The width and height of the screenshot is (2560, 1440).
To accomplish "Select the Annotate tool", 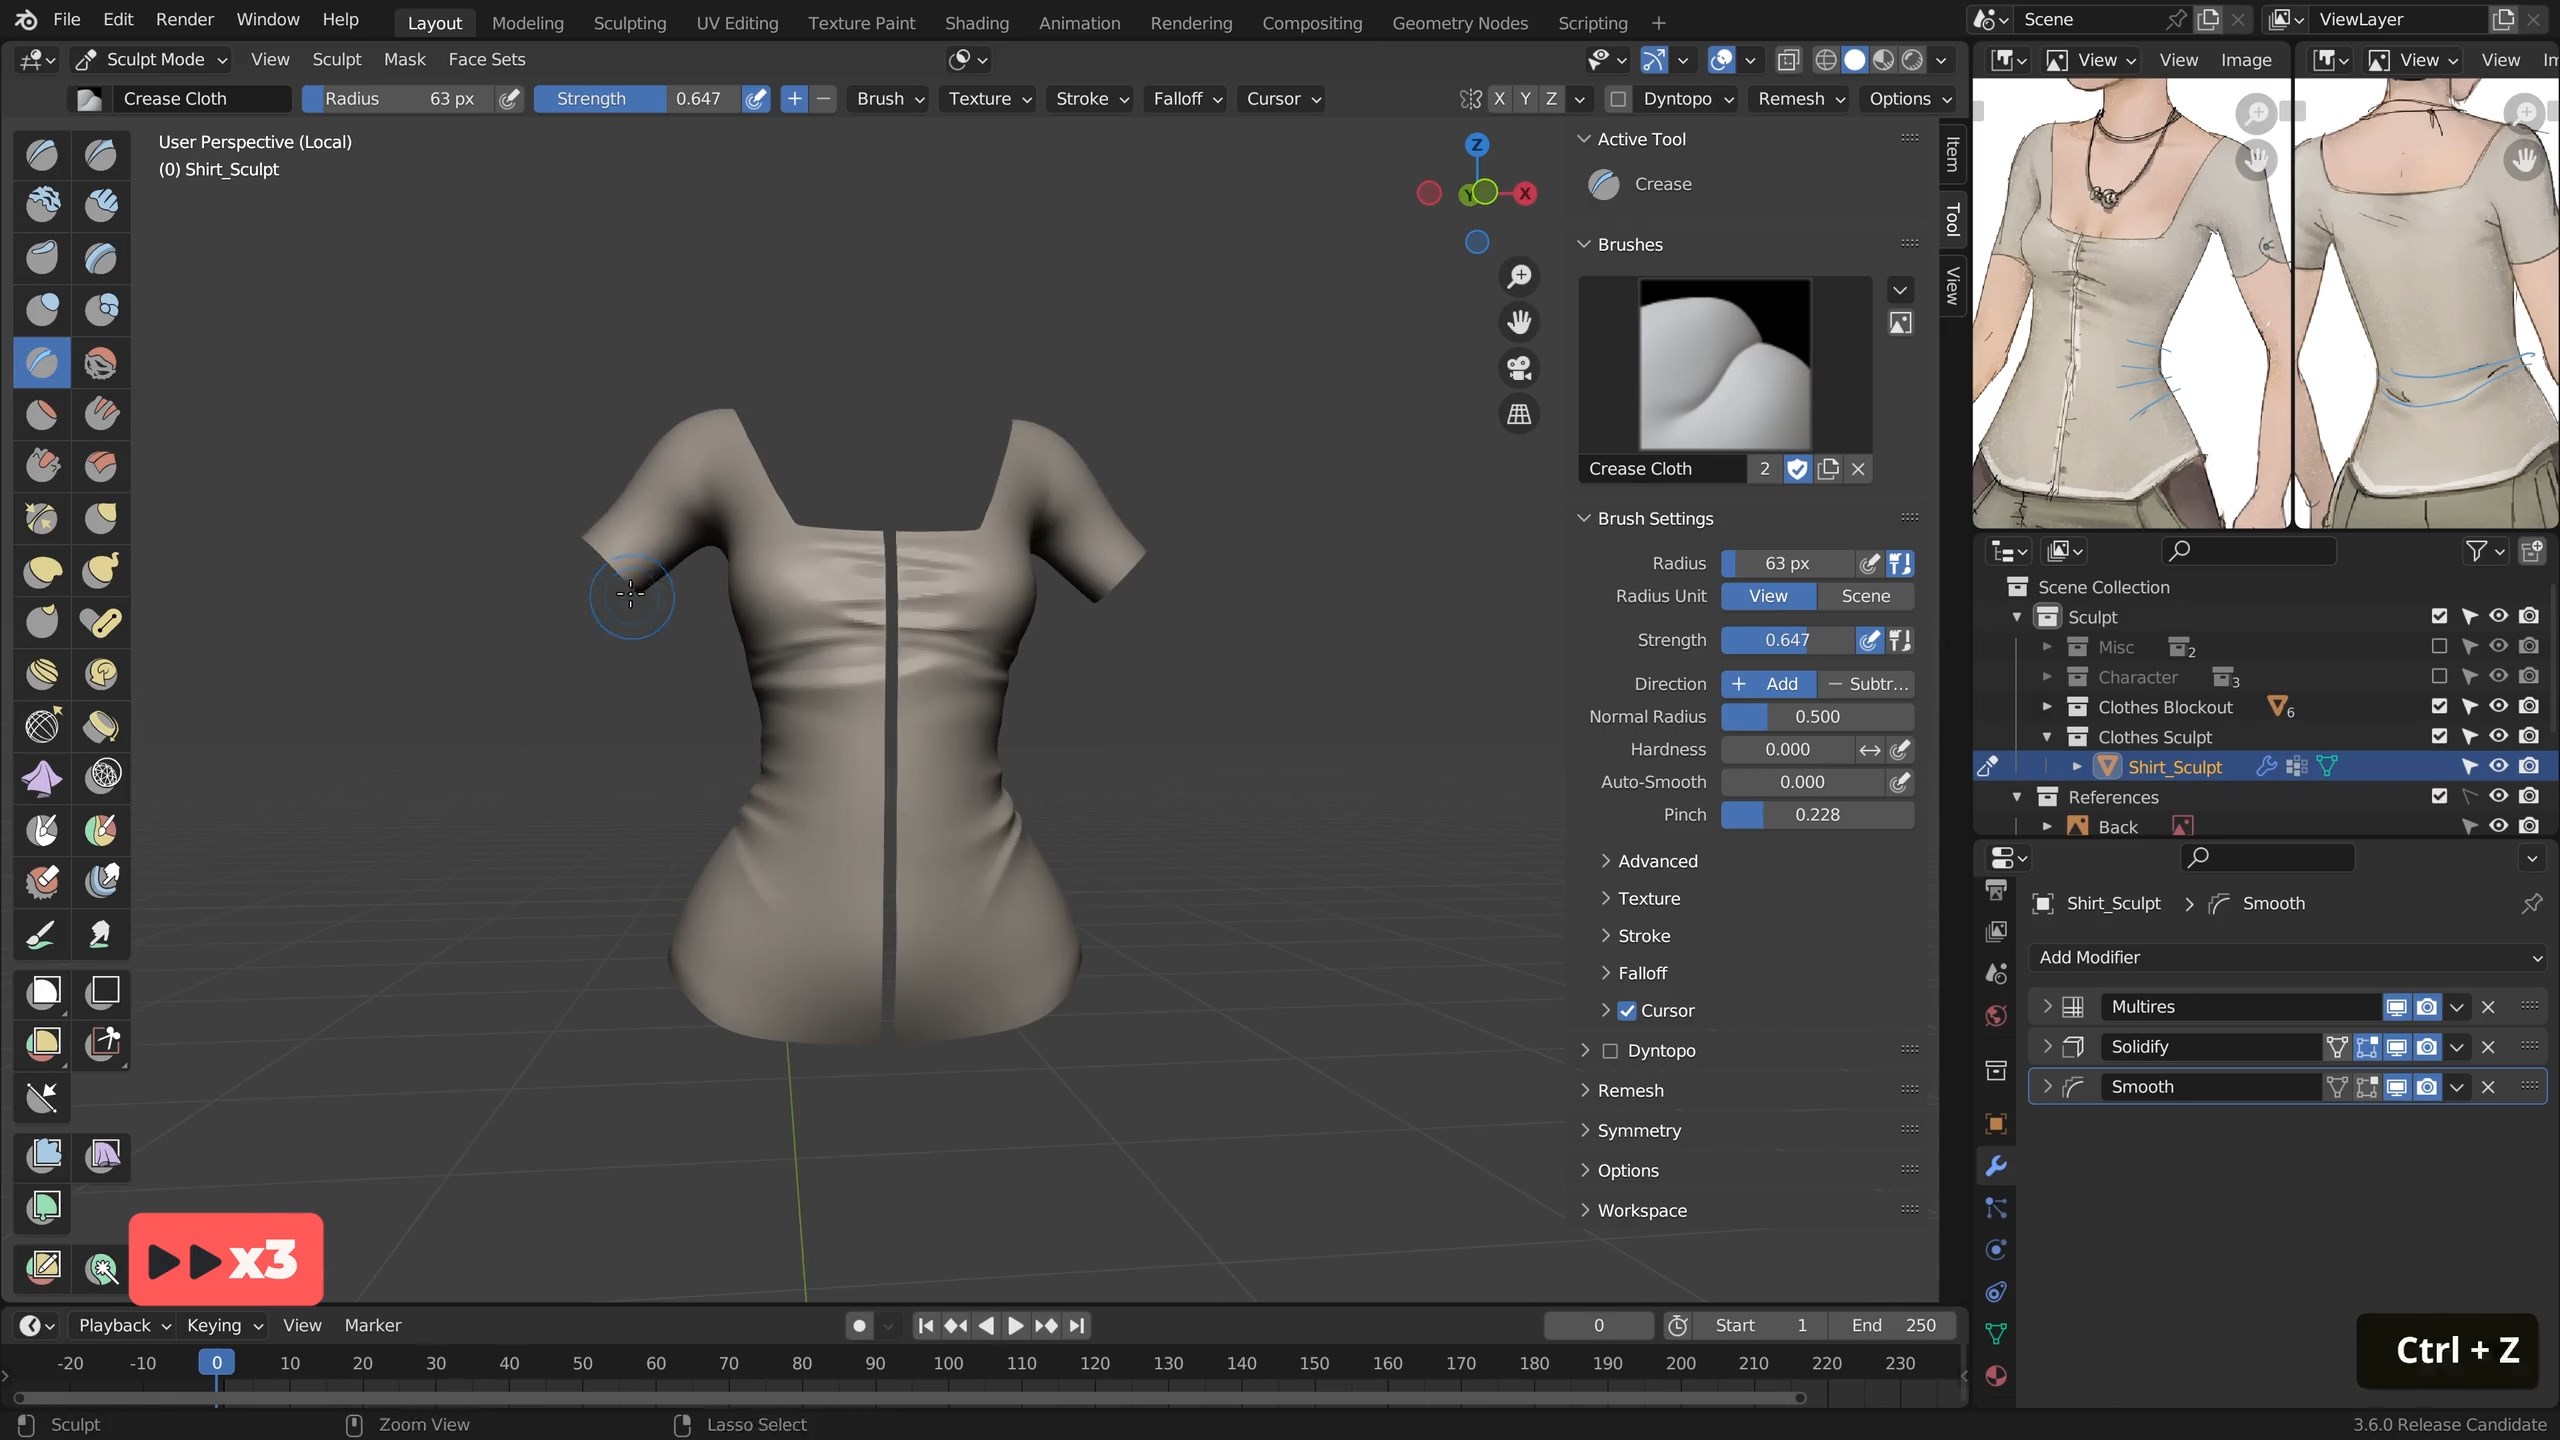I will (x=42, y=1266).
